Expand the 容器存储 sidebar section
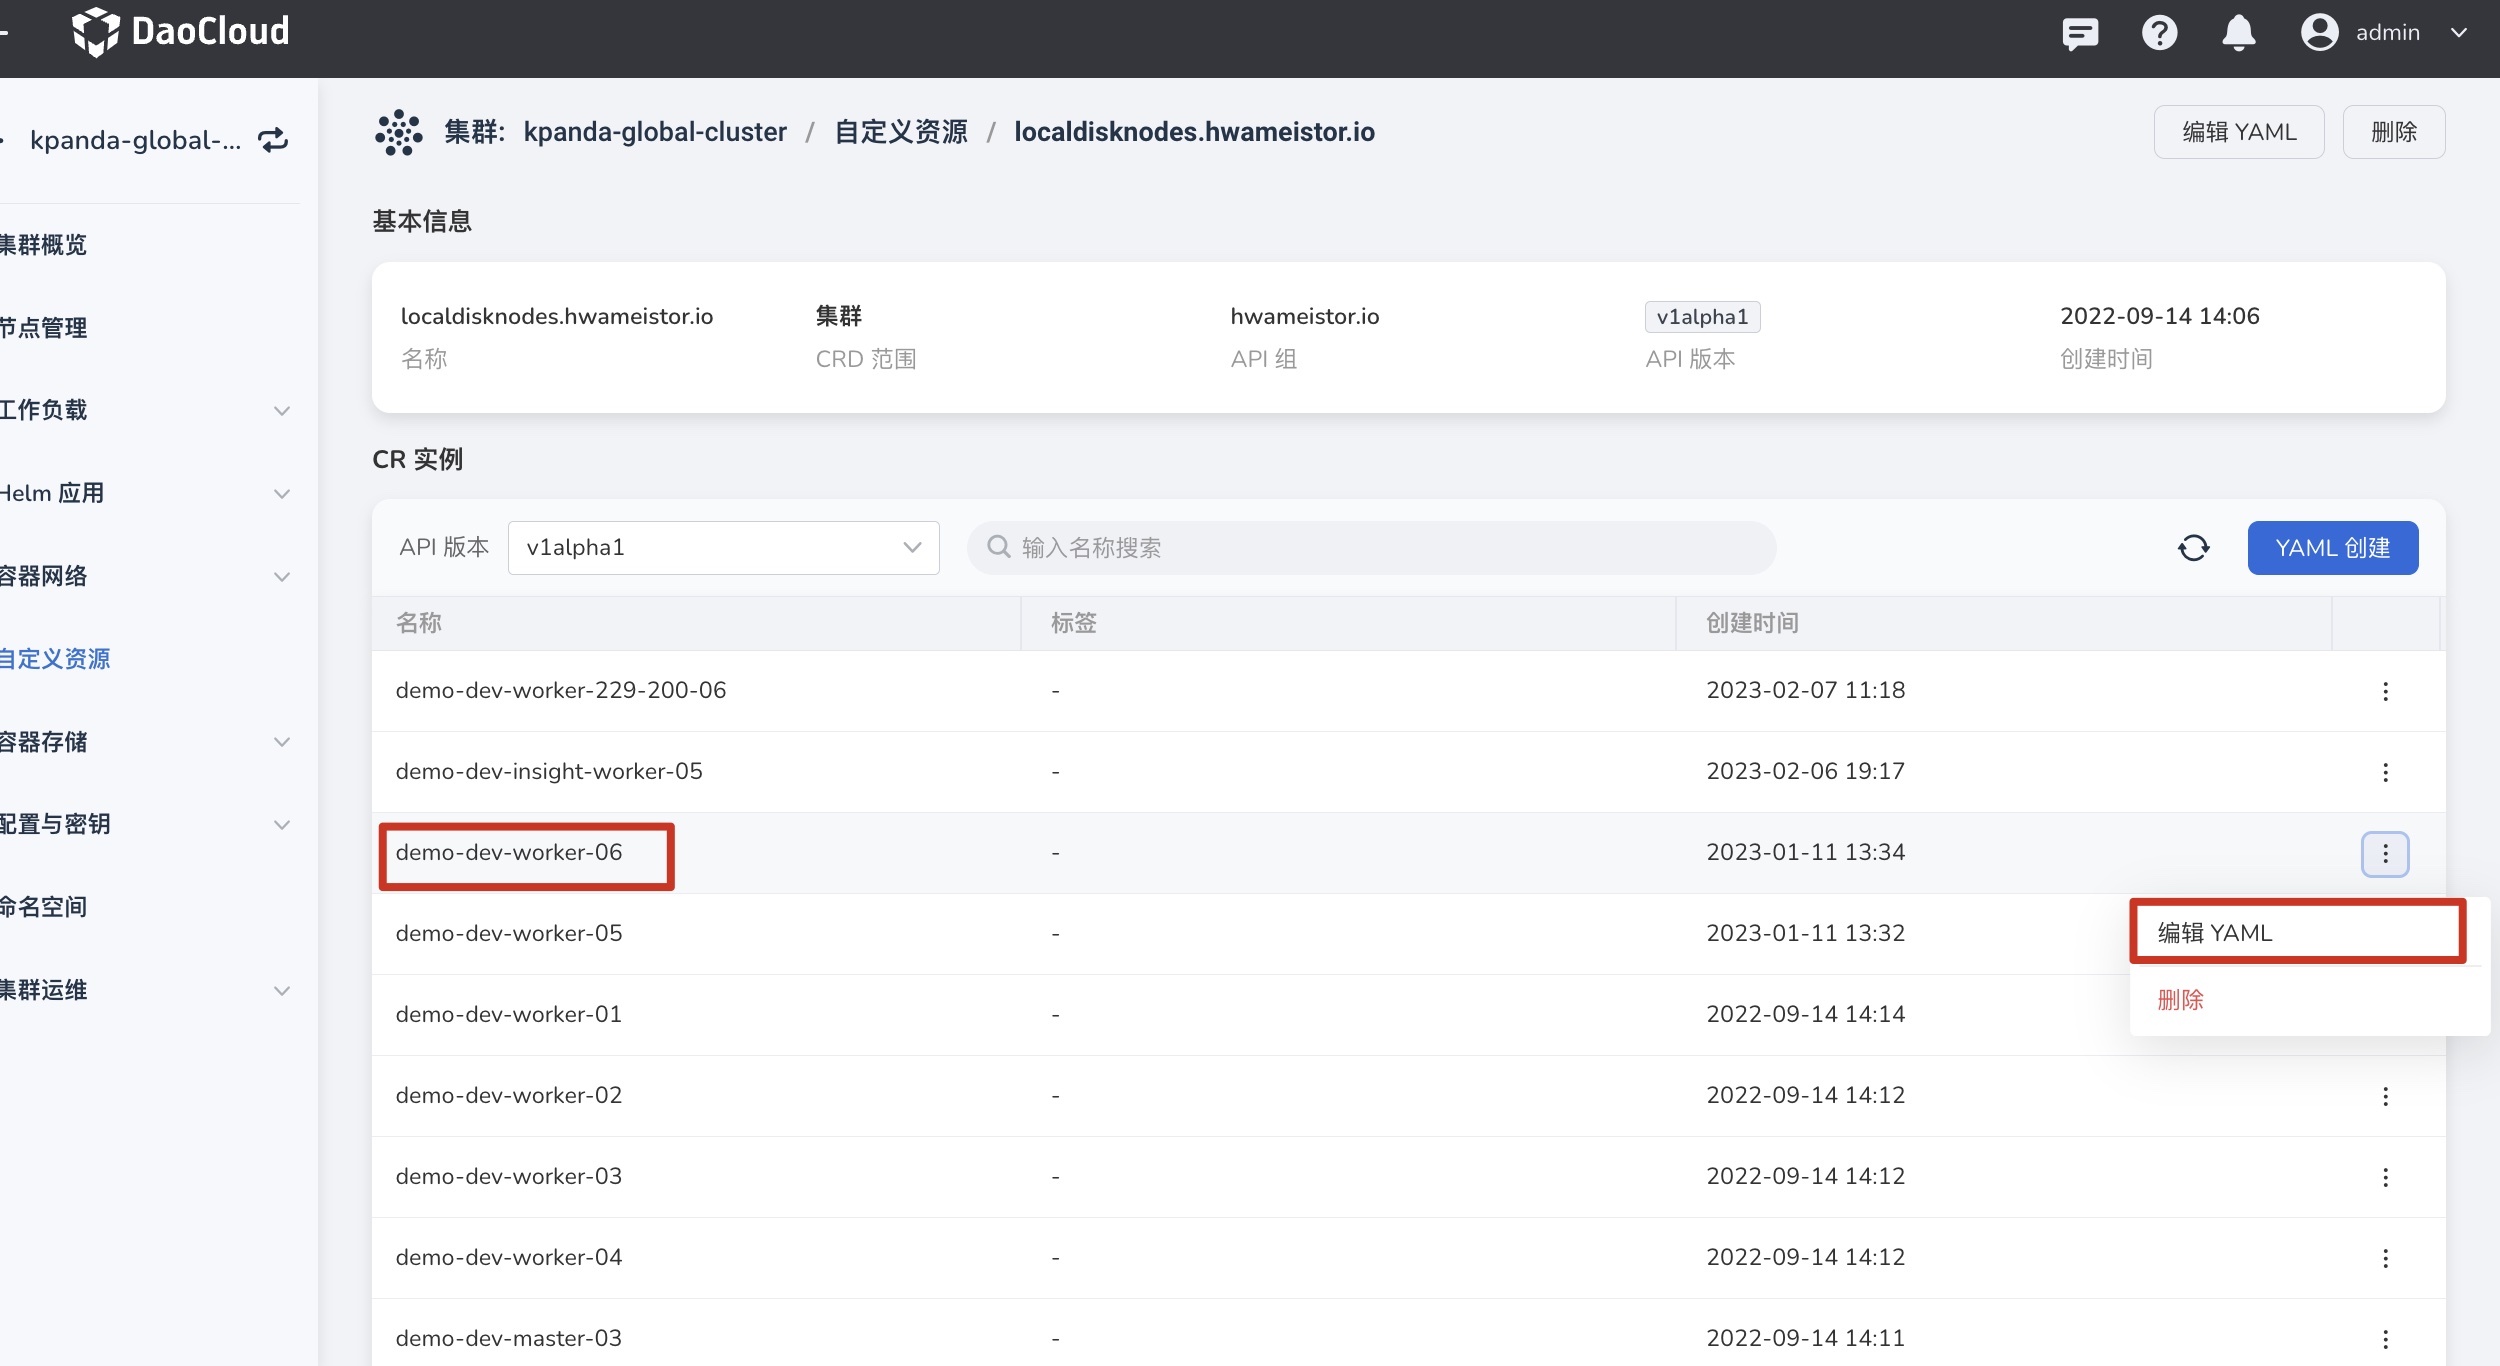The width and height of the screenshot is (2500, 1366). click(282, 742)
